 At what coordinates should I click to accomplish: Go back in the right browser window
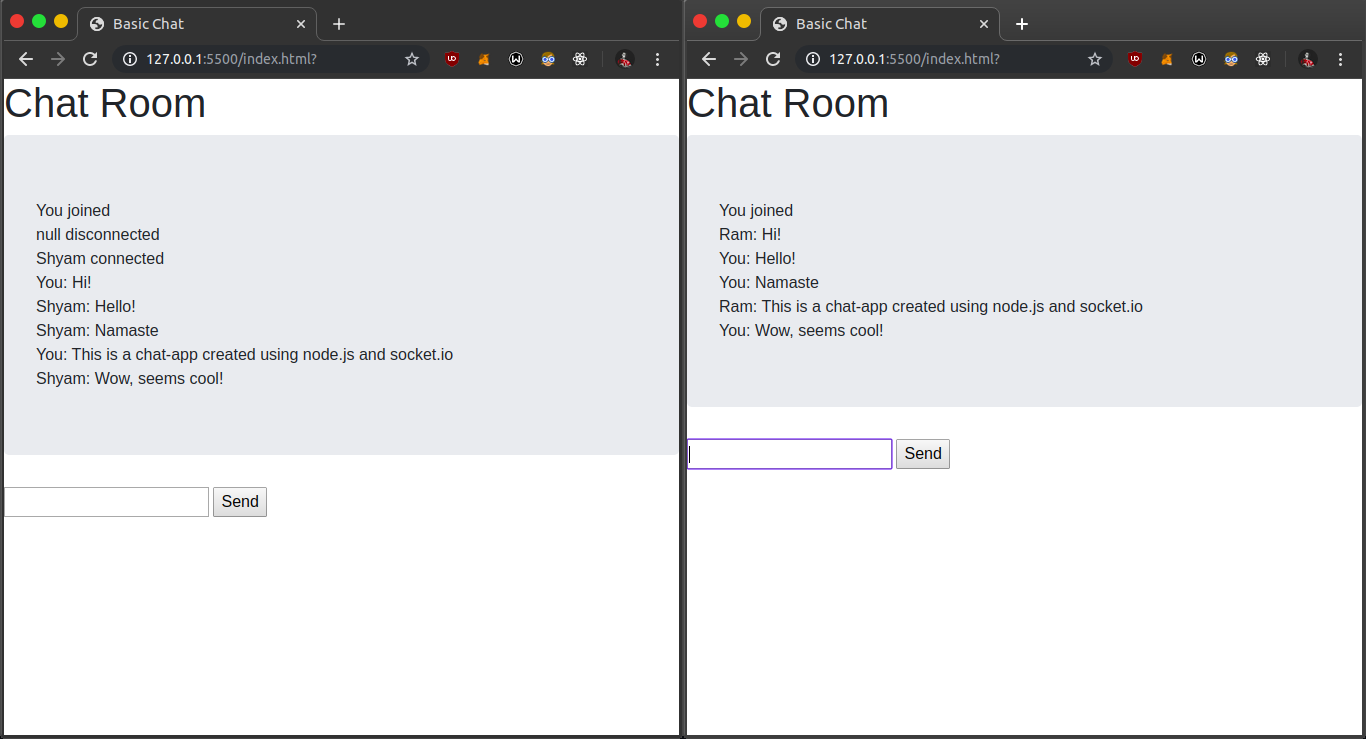709,59
